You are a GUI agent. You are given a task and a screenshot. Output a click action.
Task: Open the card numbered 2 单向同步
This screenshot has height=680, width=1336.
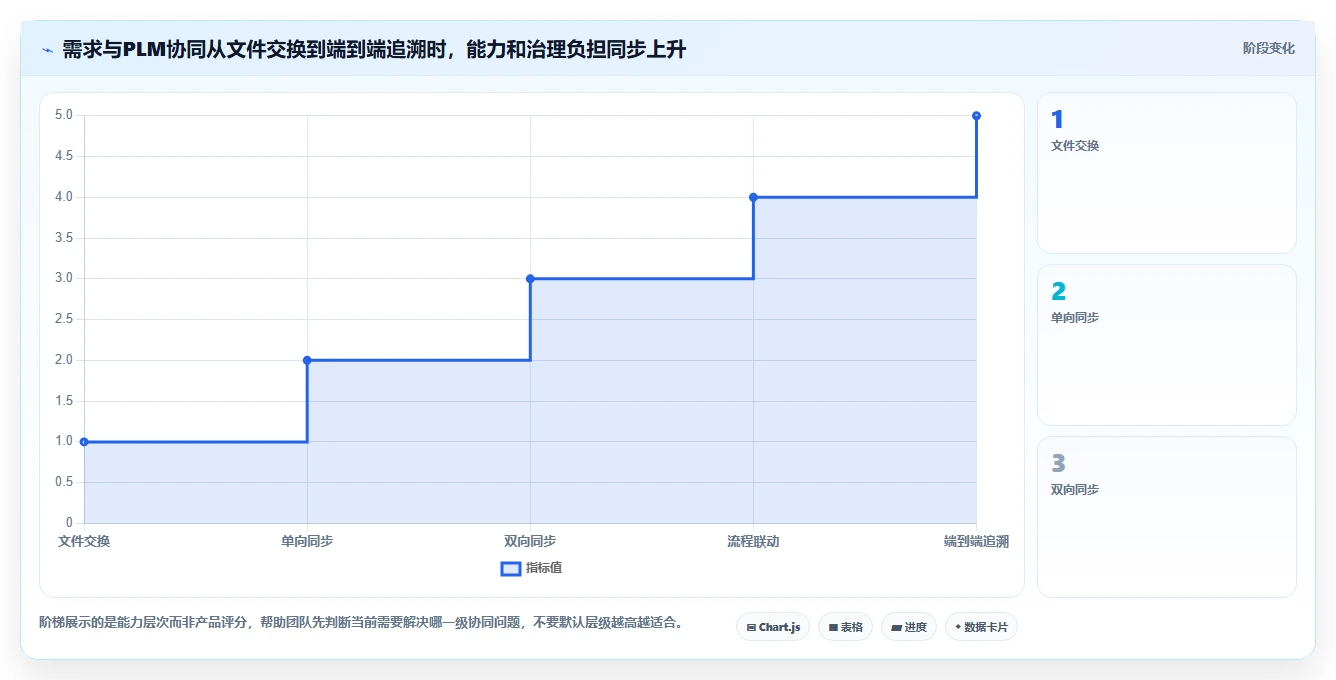coord(1167,345)
